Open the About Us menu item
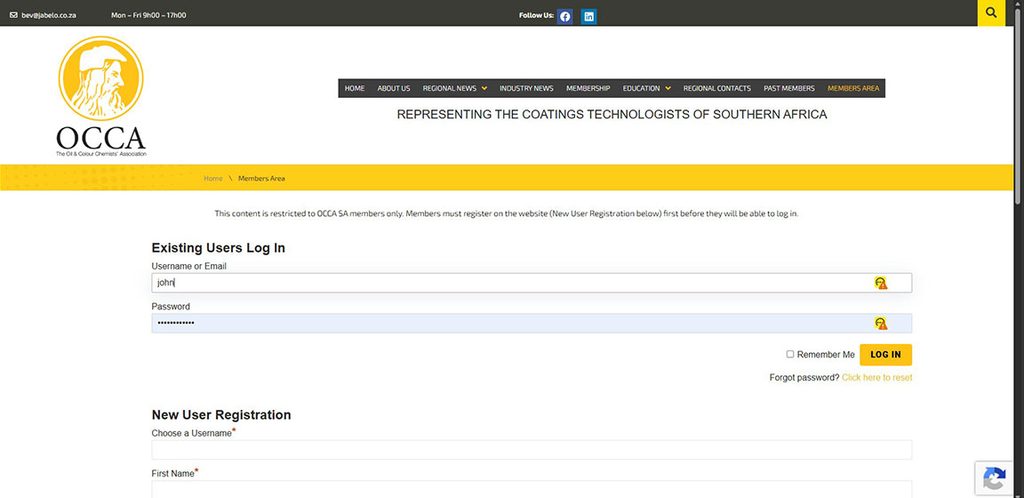Screen dimensions: 1024x498 (x=394, y=88)
